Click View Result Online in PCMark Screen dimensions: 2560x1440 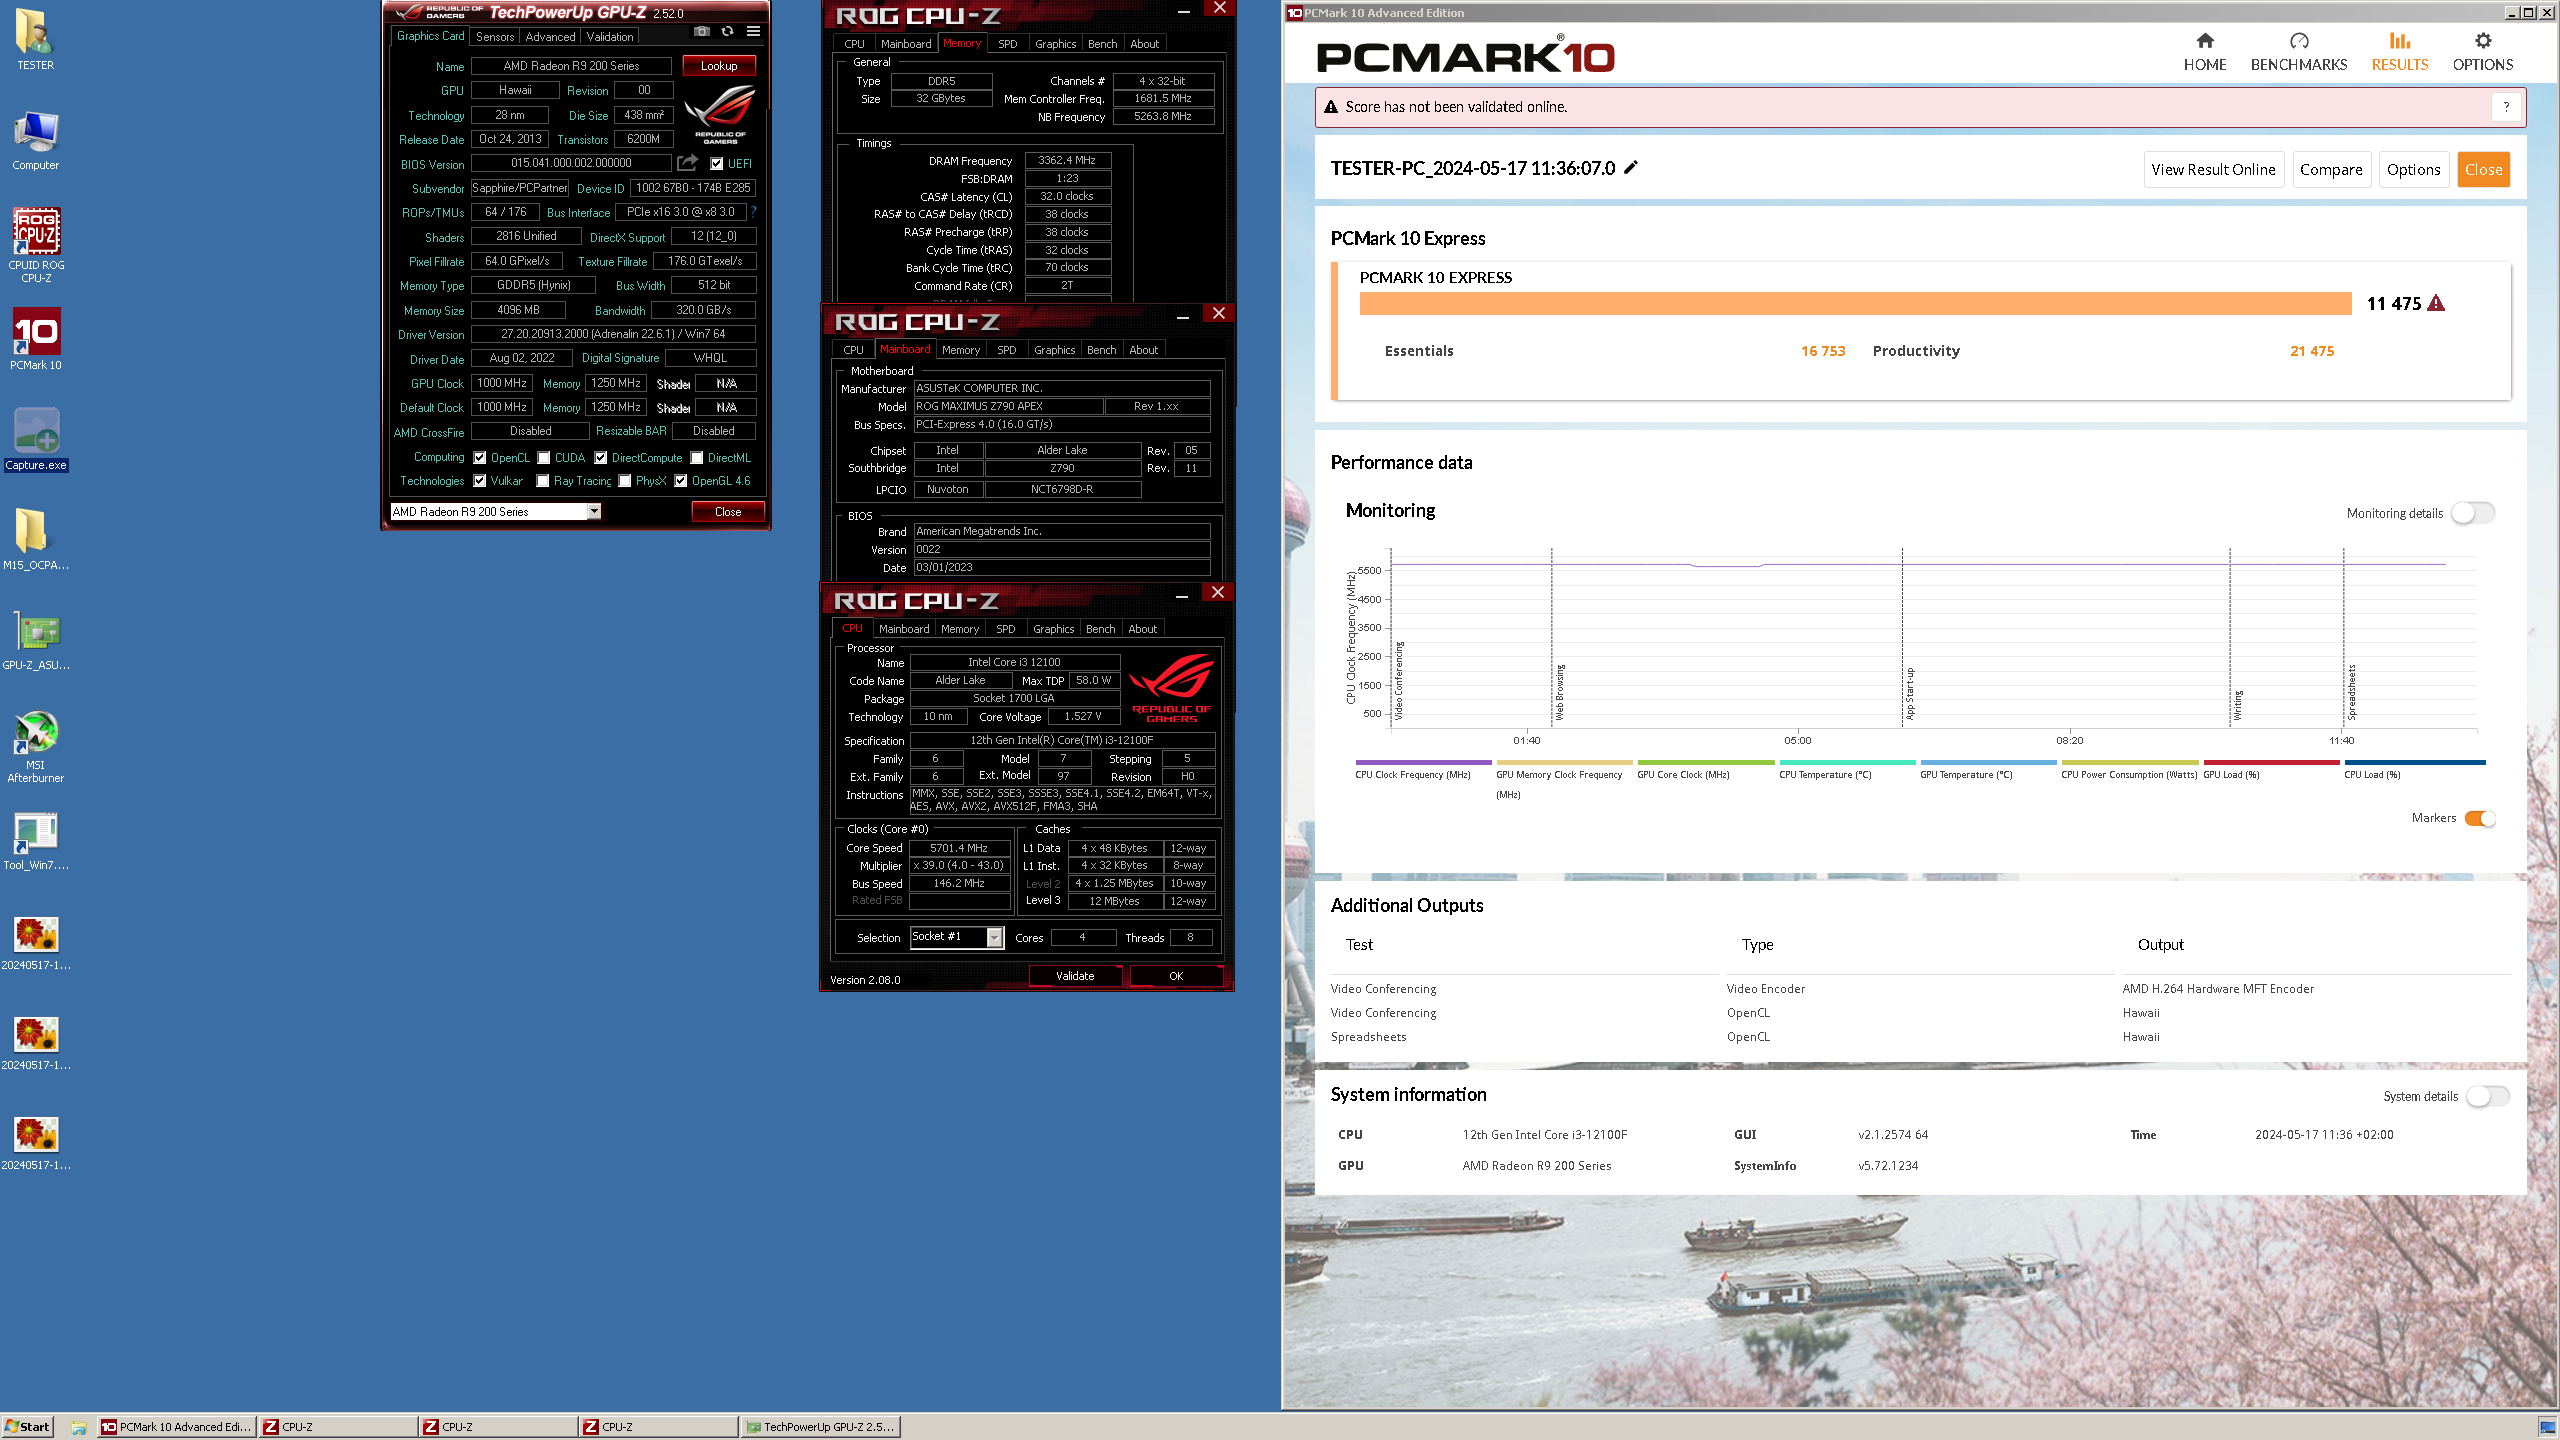pos(2213,169)
